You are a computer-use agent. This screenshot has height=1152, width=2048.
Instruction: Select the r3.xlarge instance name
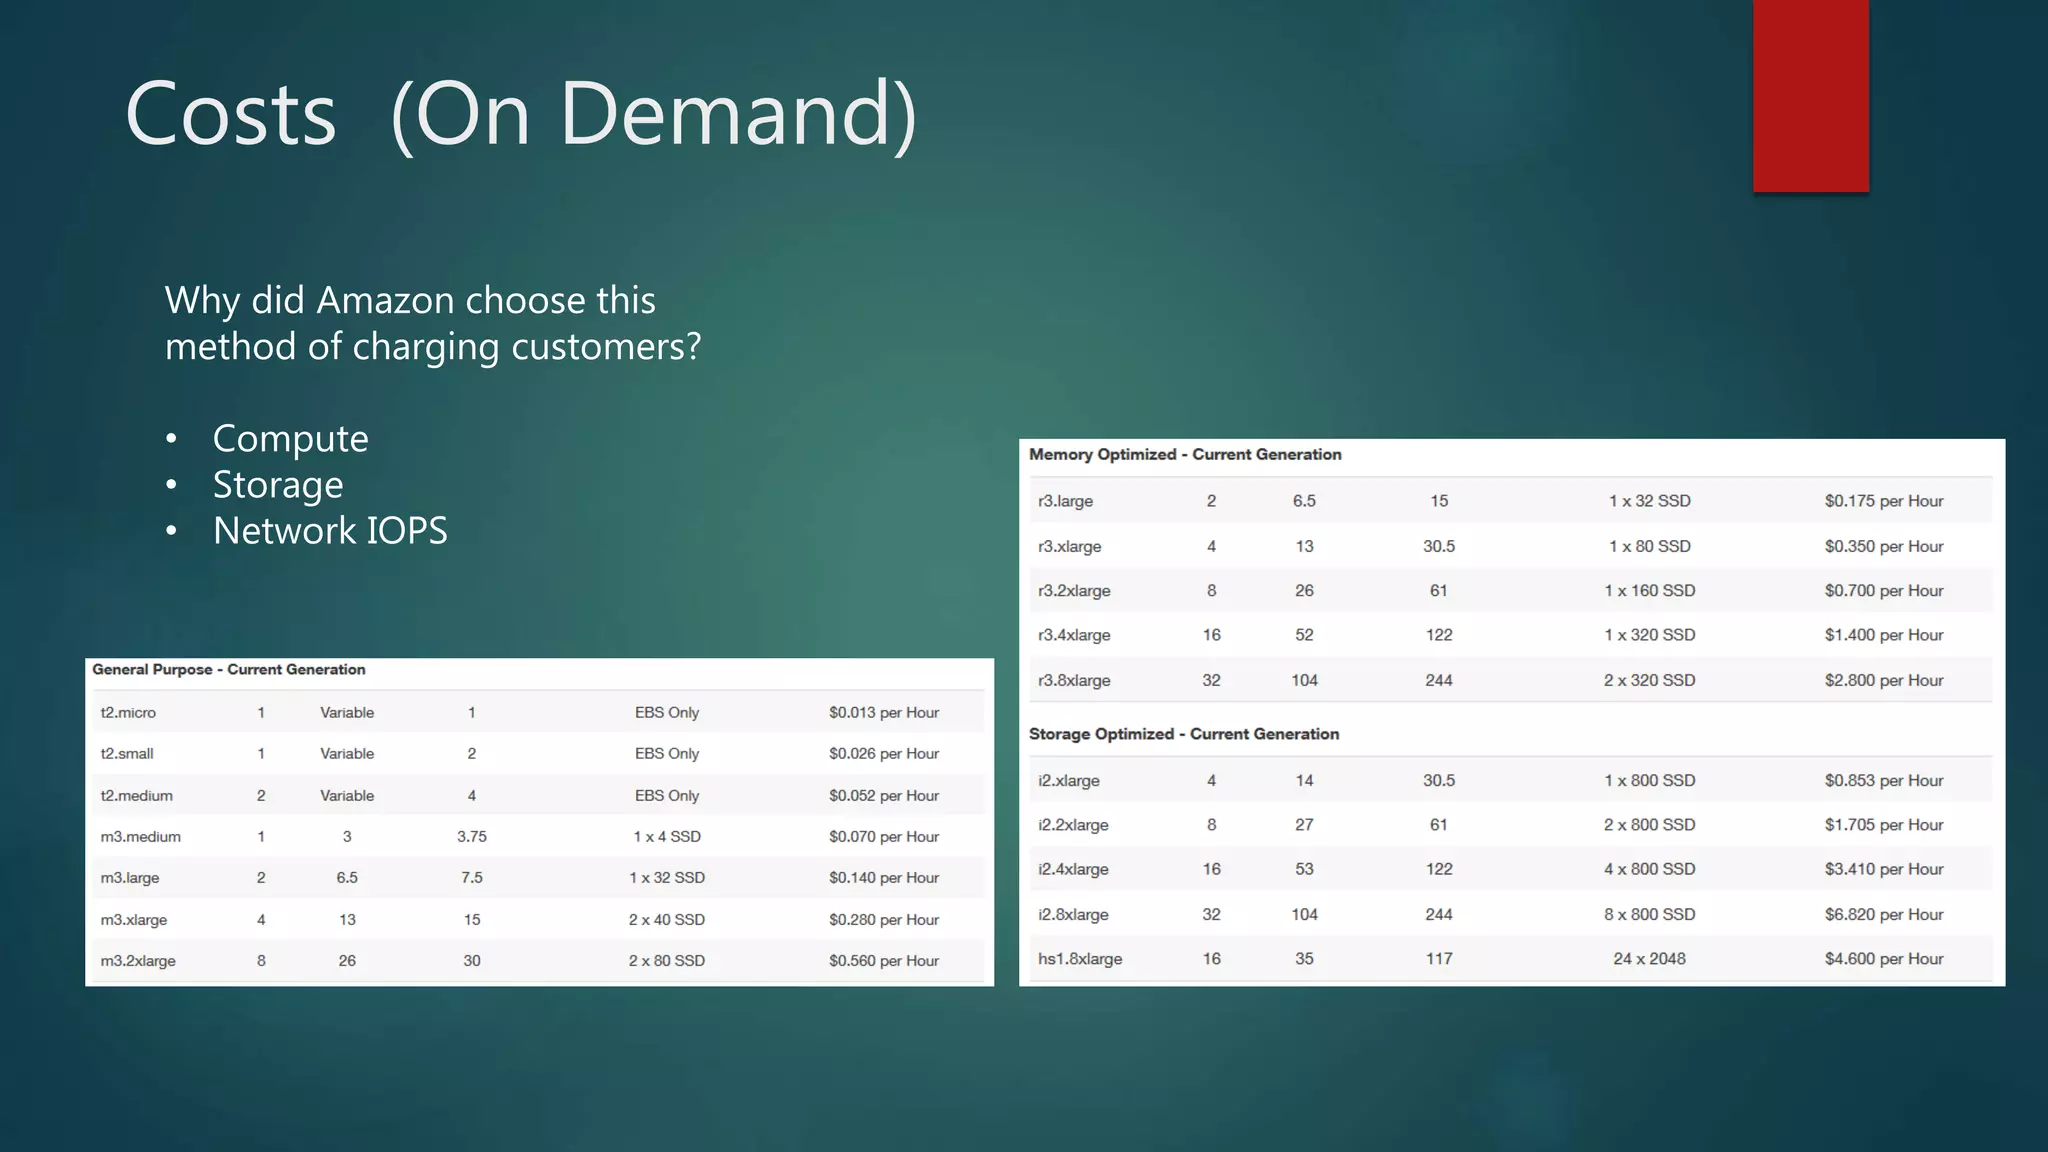(1069, 546)
